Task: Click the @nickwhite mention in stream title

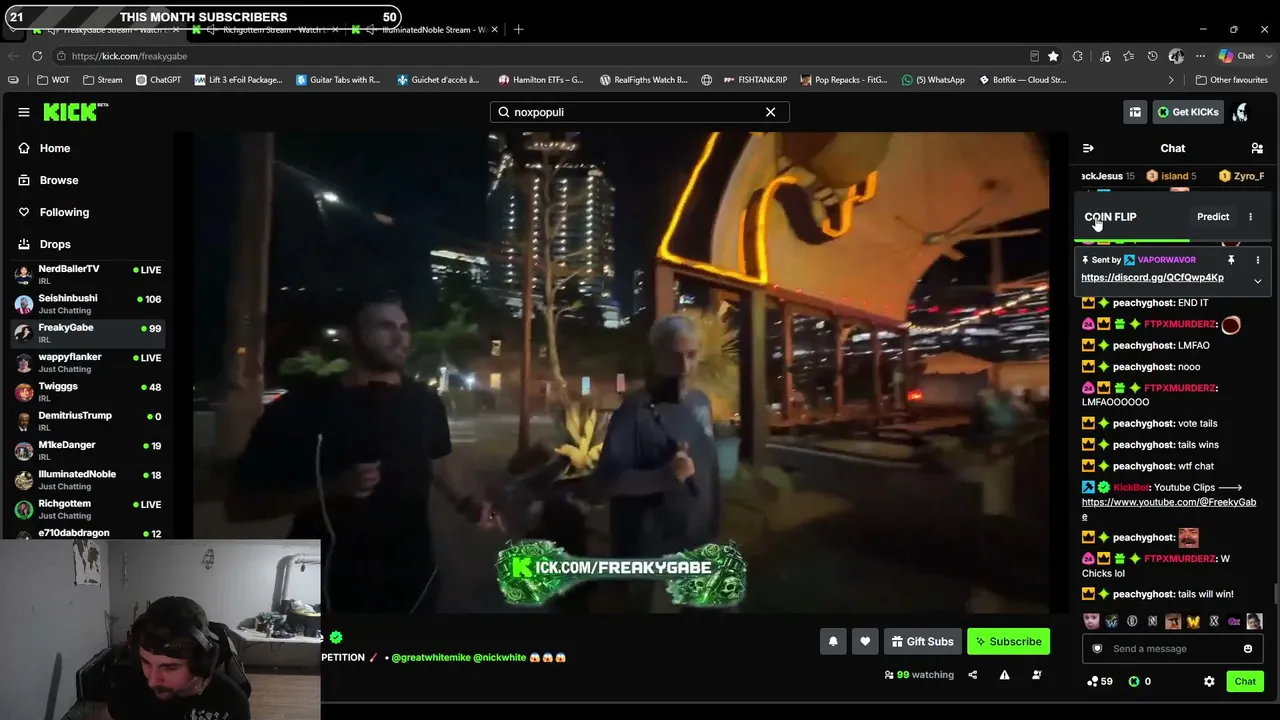Action: pos(499,658)
